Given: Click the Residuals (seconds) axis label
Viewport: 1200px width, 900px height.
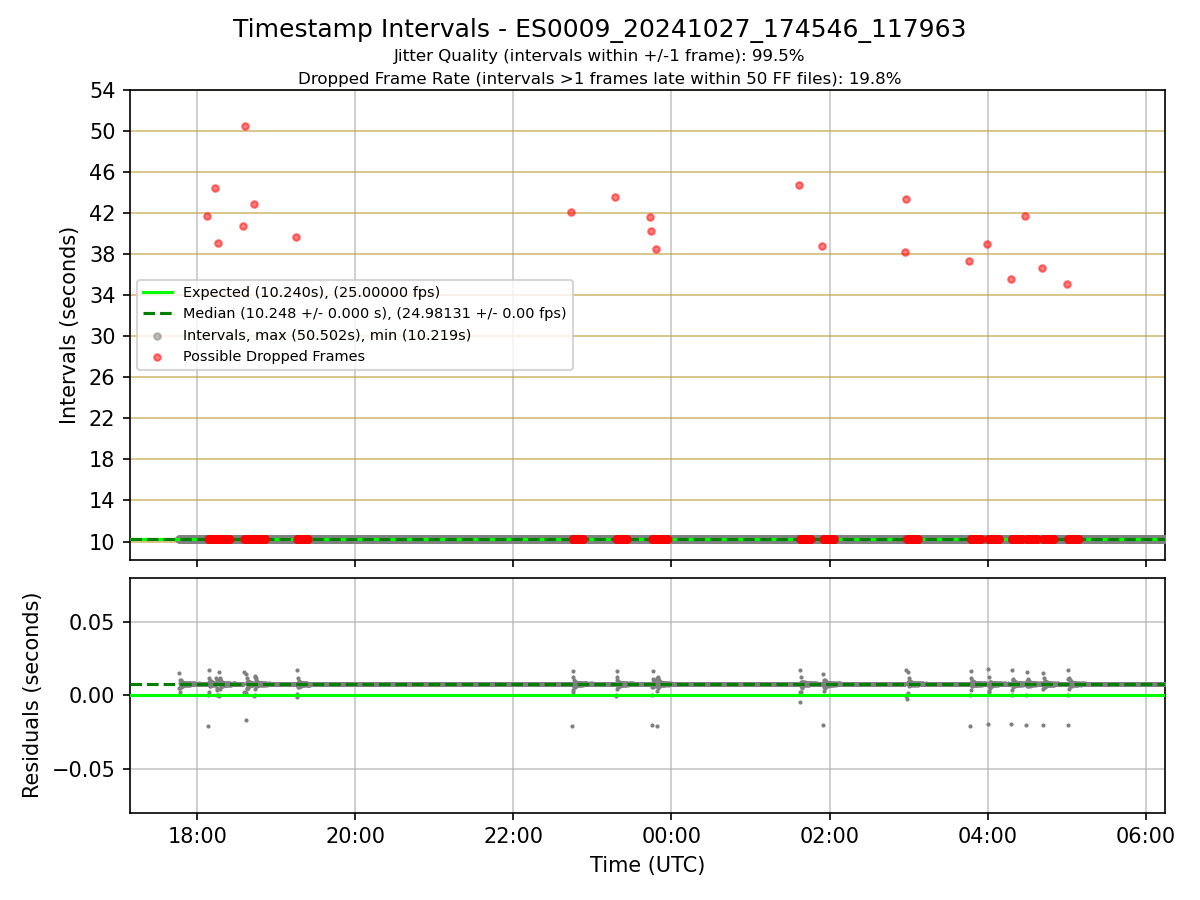Looking at the screenshot, I should click(x=32, y=695).
